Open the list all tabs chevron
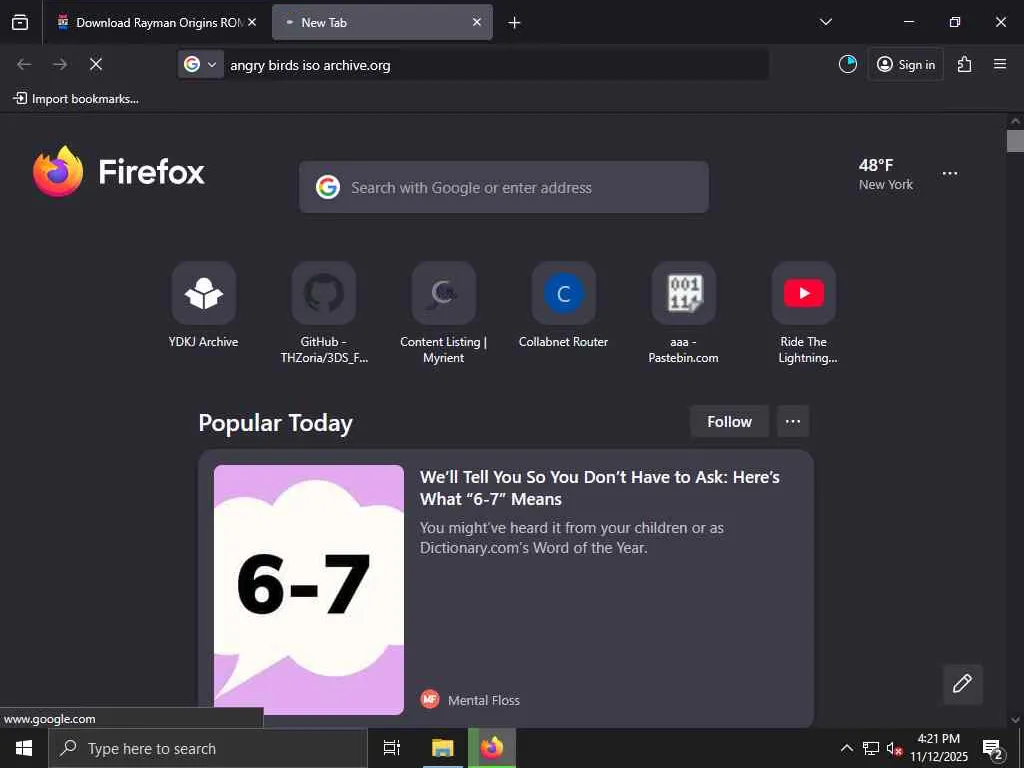 click(825, 22)
